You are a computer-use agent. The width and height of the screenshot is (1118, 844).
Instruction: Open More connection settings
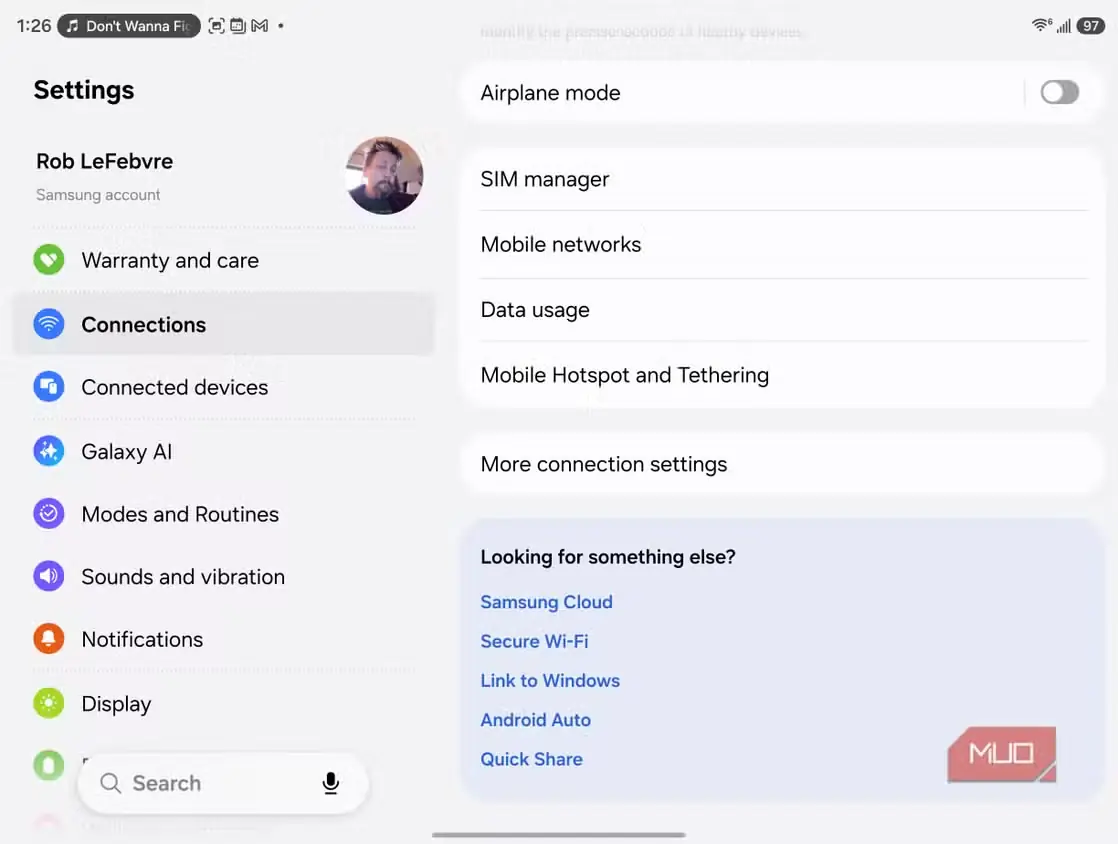pos(784,464)
